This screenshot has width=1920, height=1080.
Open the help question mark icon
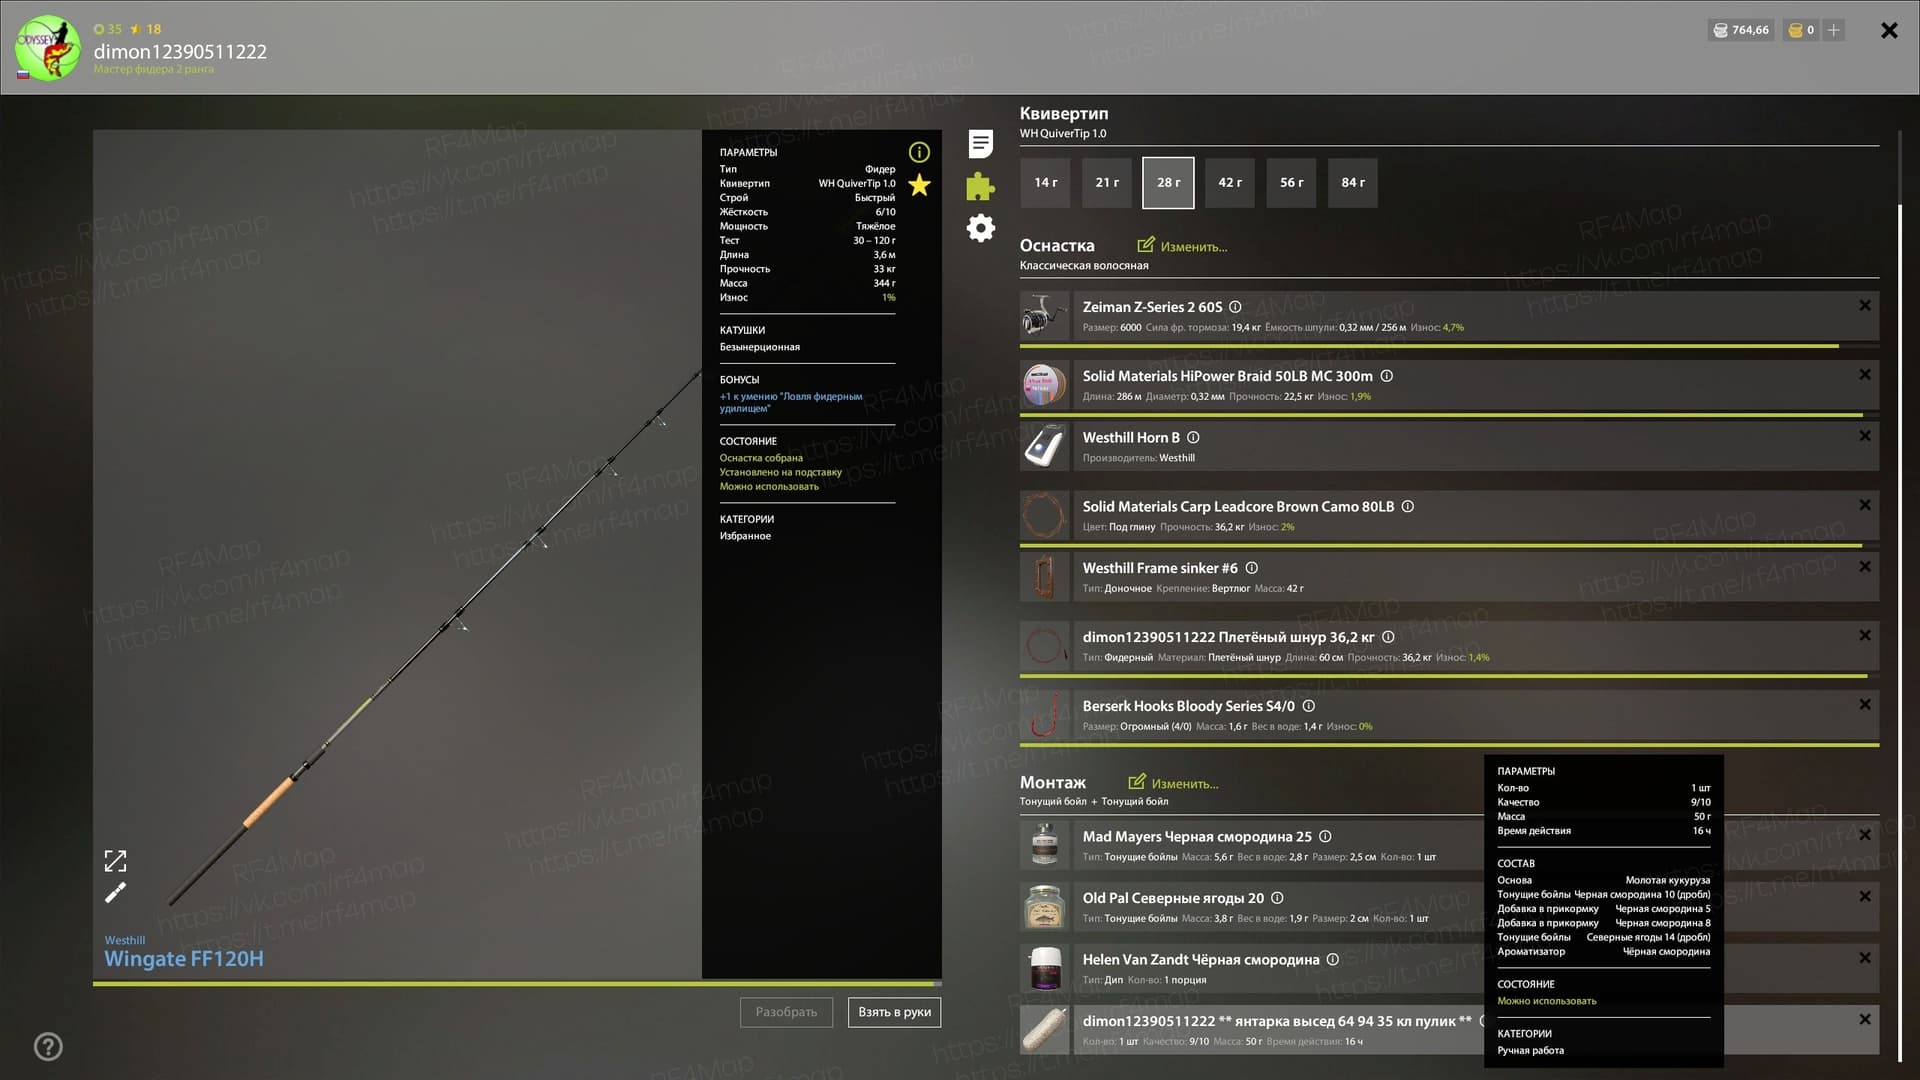pyautogui.click(x=48, y=1047)
